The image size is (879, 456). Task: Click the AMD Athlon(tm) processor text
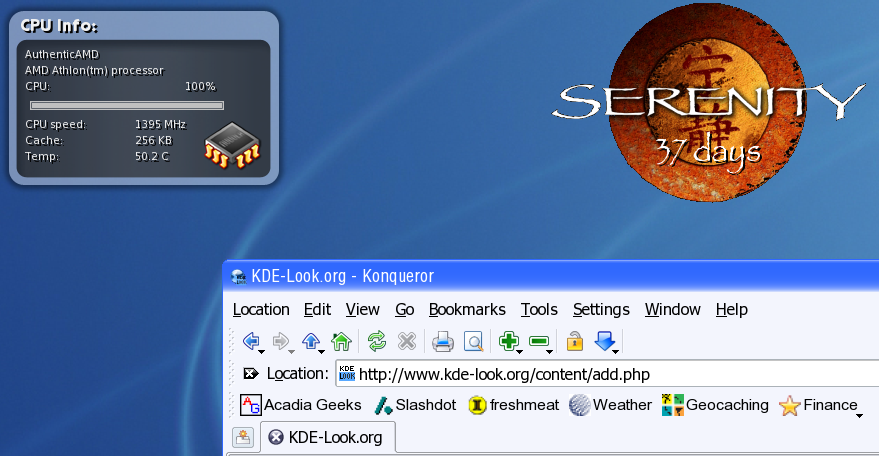click(x=94, y=70)
